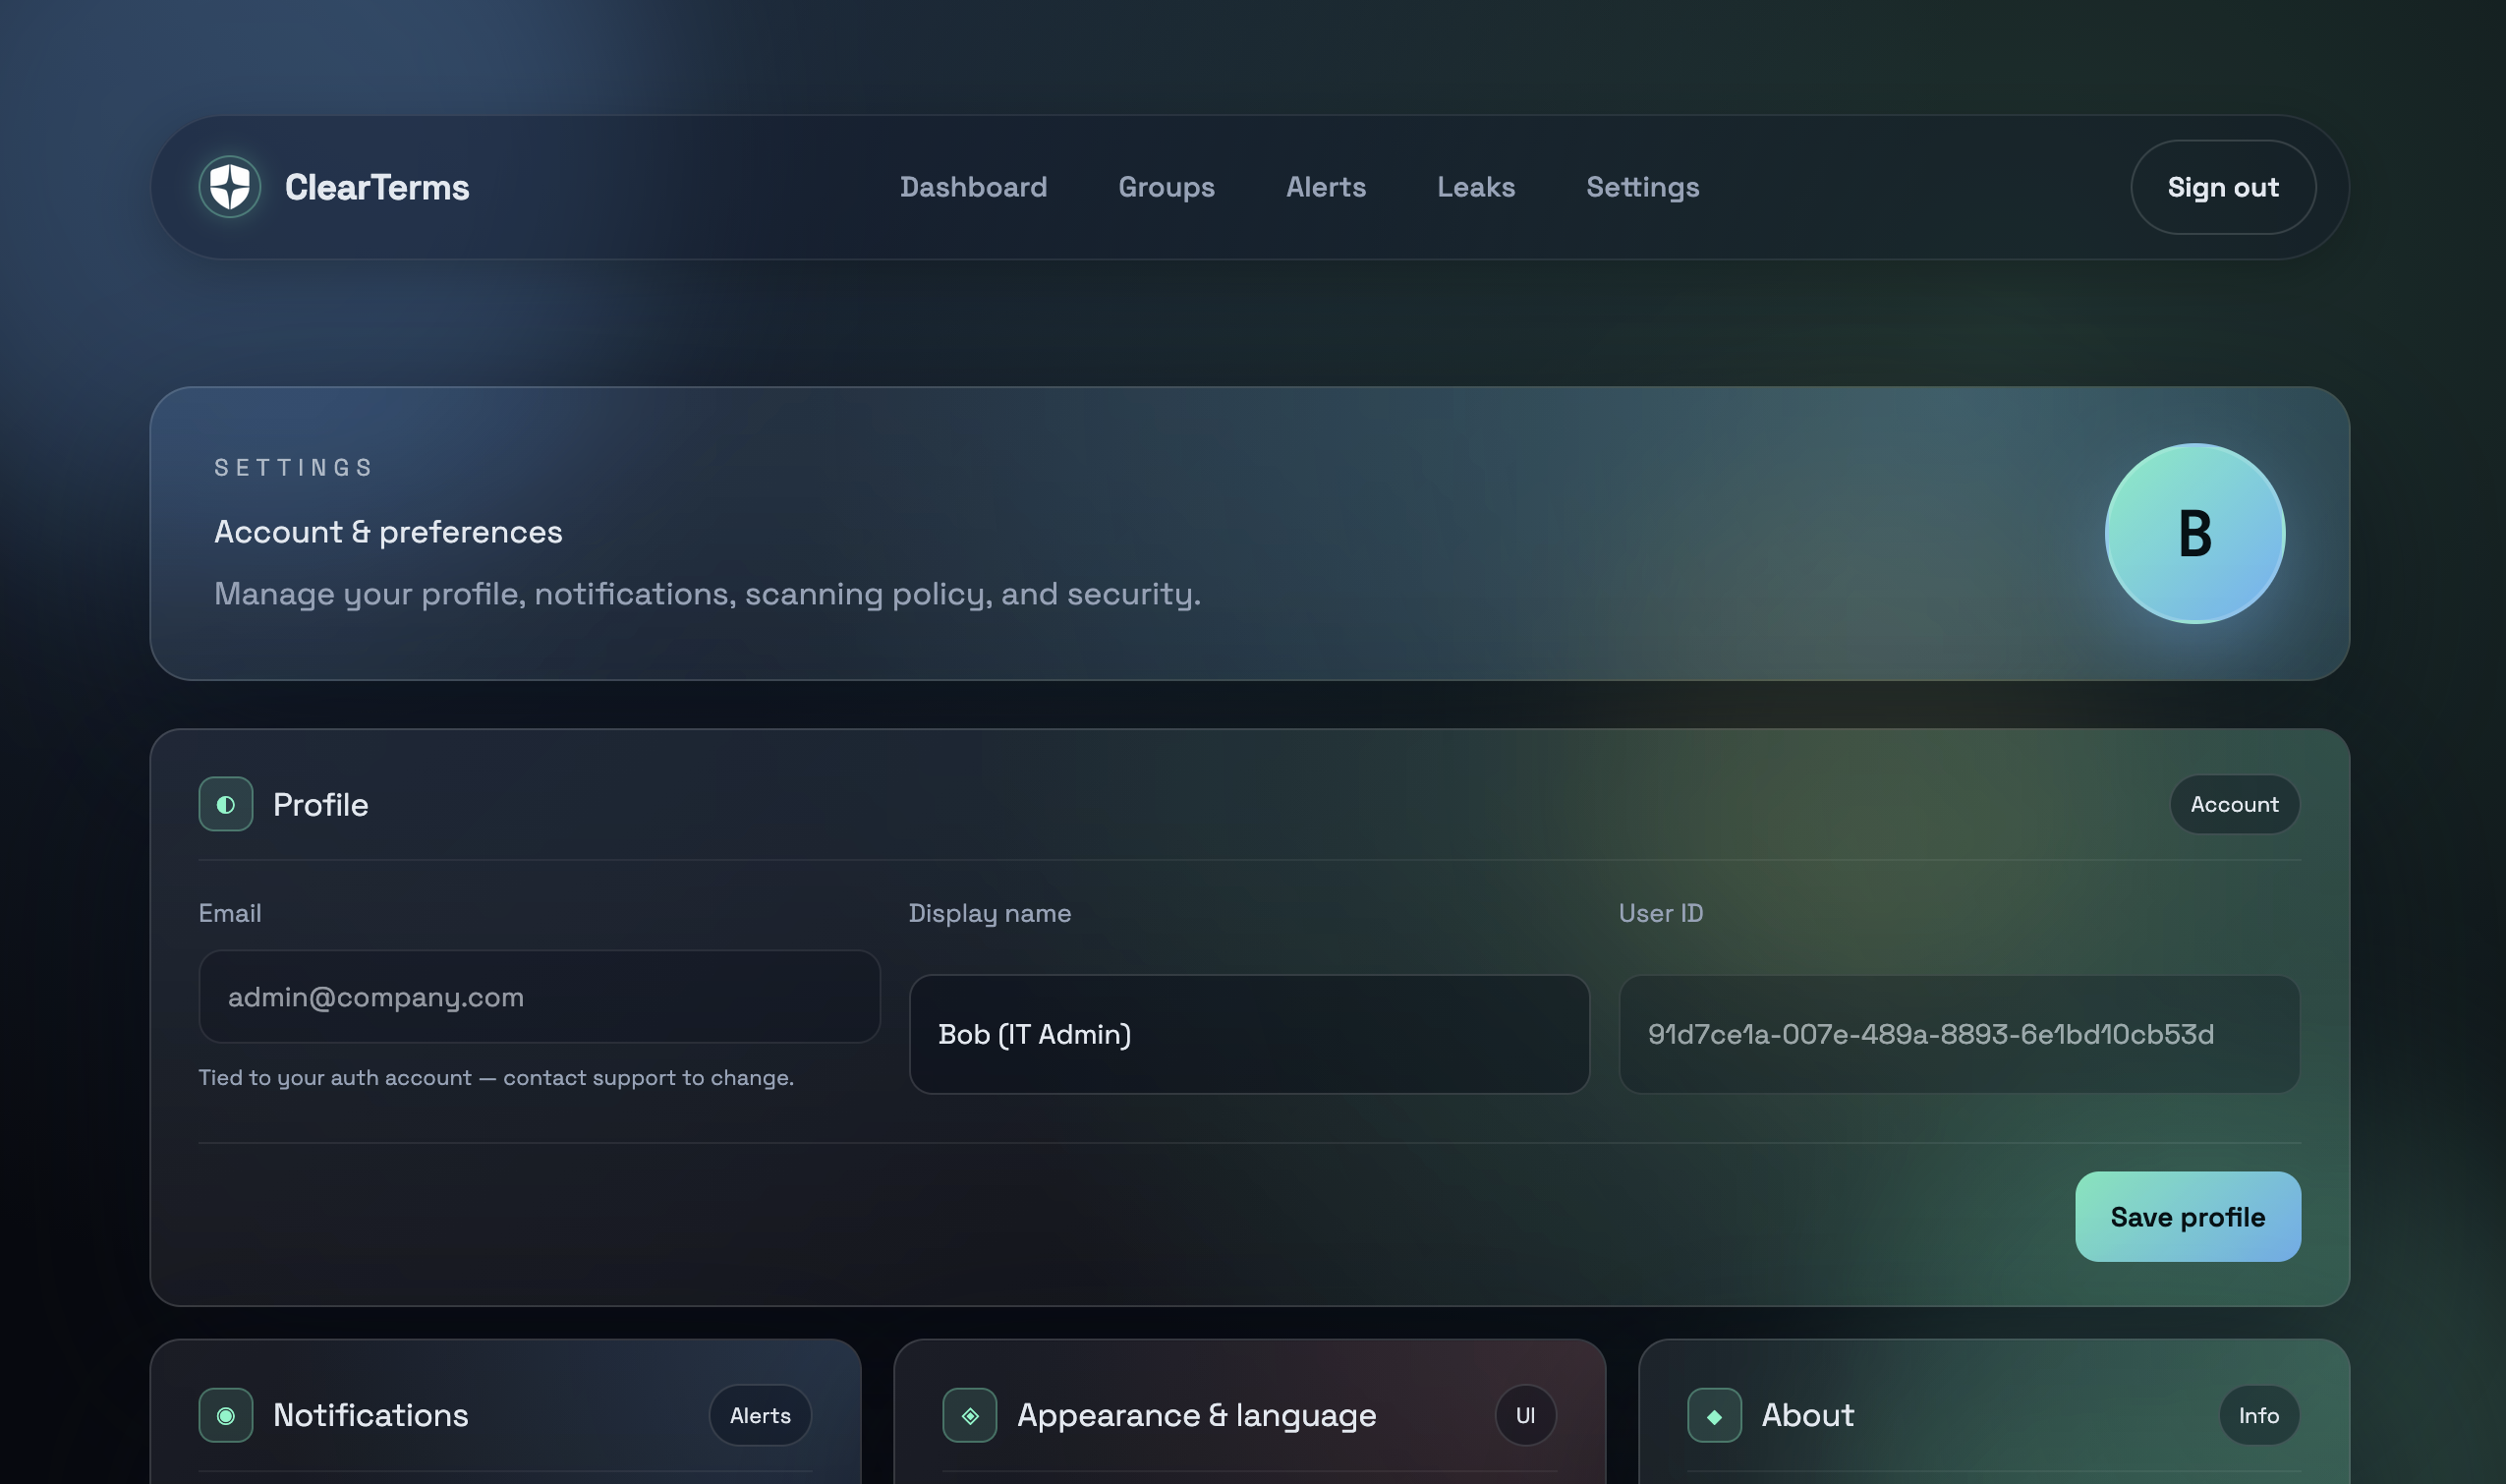
Task: Click the 'Tied to your auth account' note
Action: (x=496, y=1077)
